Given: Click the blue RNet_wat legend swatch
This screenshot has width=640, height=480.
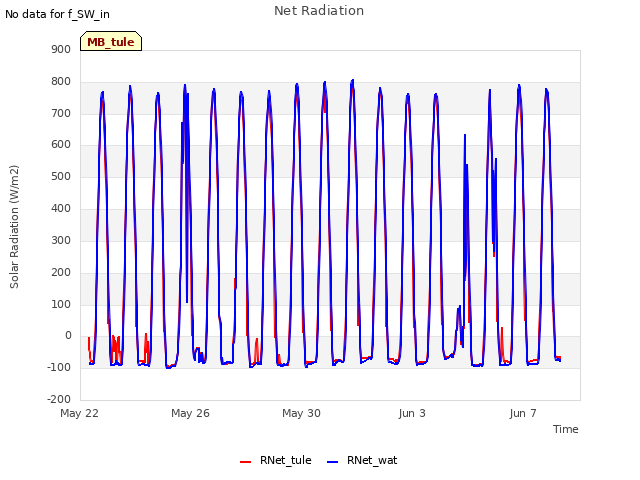Looking at the screenshot, I should [333, 462].
